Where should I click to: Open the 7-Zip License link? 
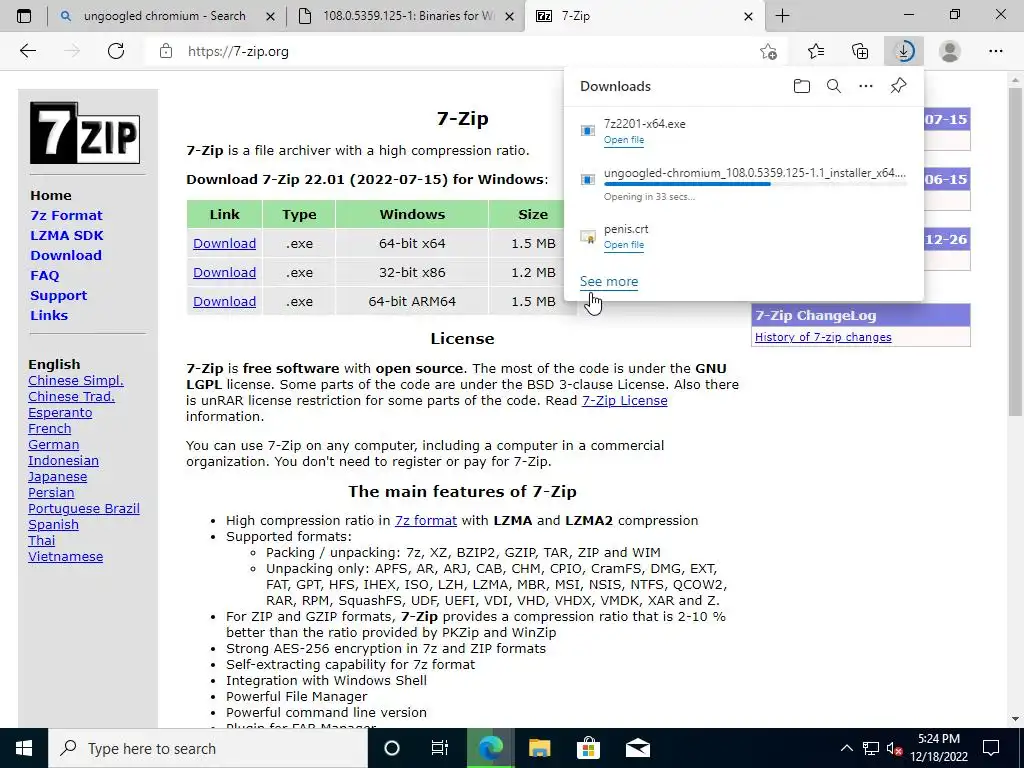[x=624, y=400]
